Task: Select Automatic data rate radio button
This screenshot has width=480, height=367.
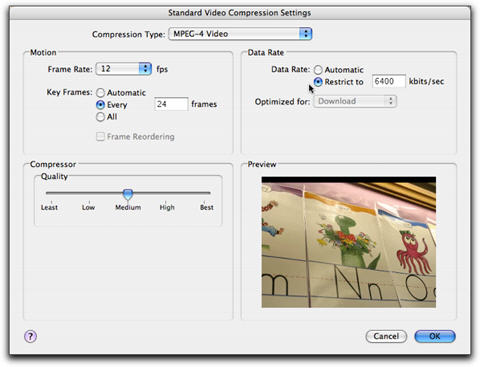Action: pyautogui.click(x=318, y=70)
